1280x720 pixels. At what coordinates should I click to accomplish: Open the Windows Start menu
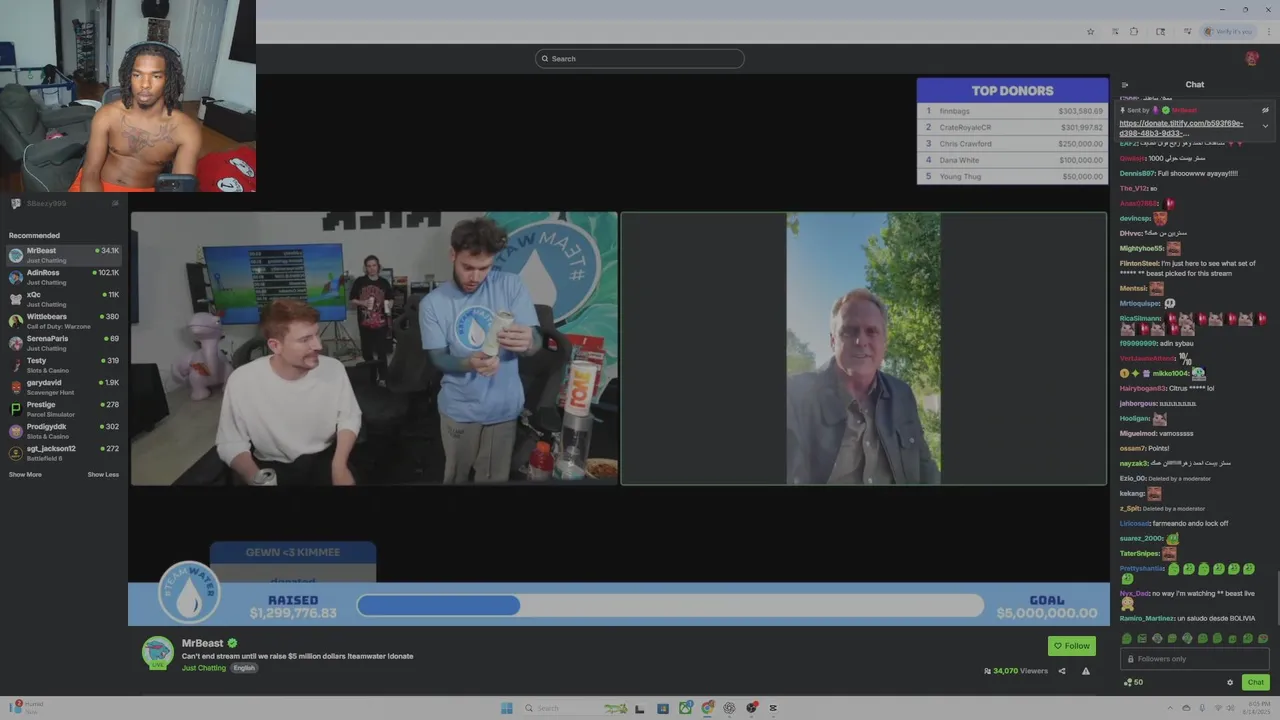click(x=507, y=708)
